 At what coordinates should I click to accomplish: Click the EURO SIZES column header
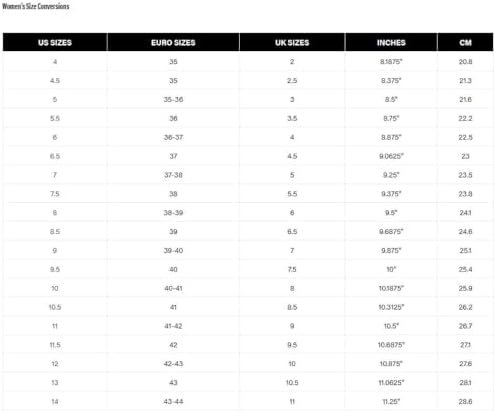173,42
